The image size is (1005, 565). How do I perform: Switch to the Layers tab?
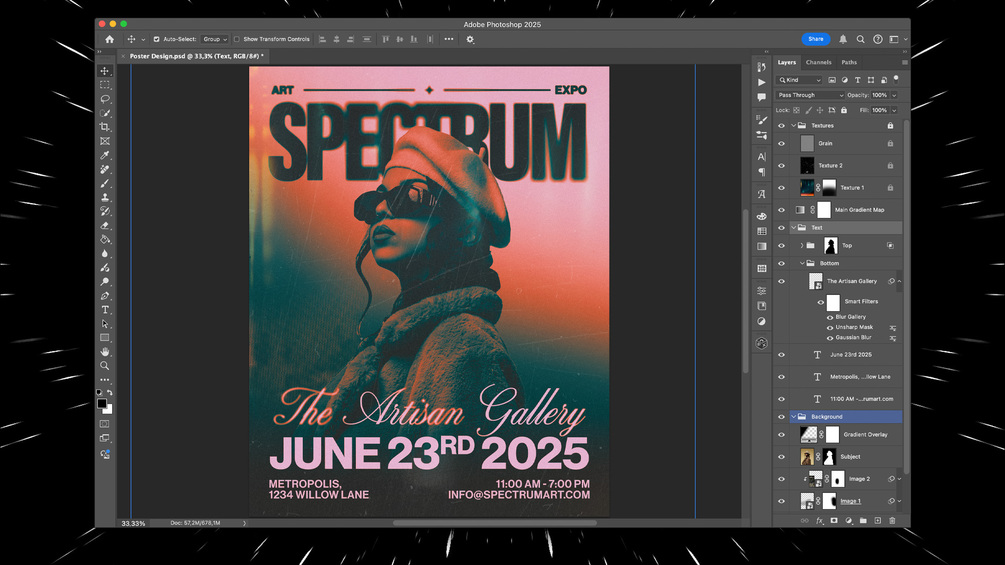786,62
